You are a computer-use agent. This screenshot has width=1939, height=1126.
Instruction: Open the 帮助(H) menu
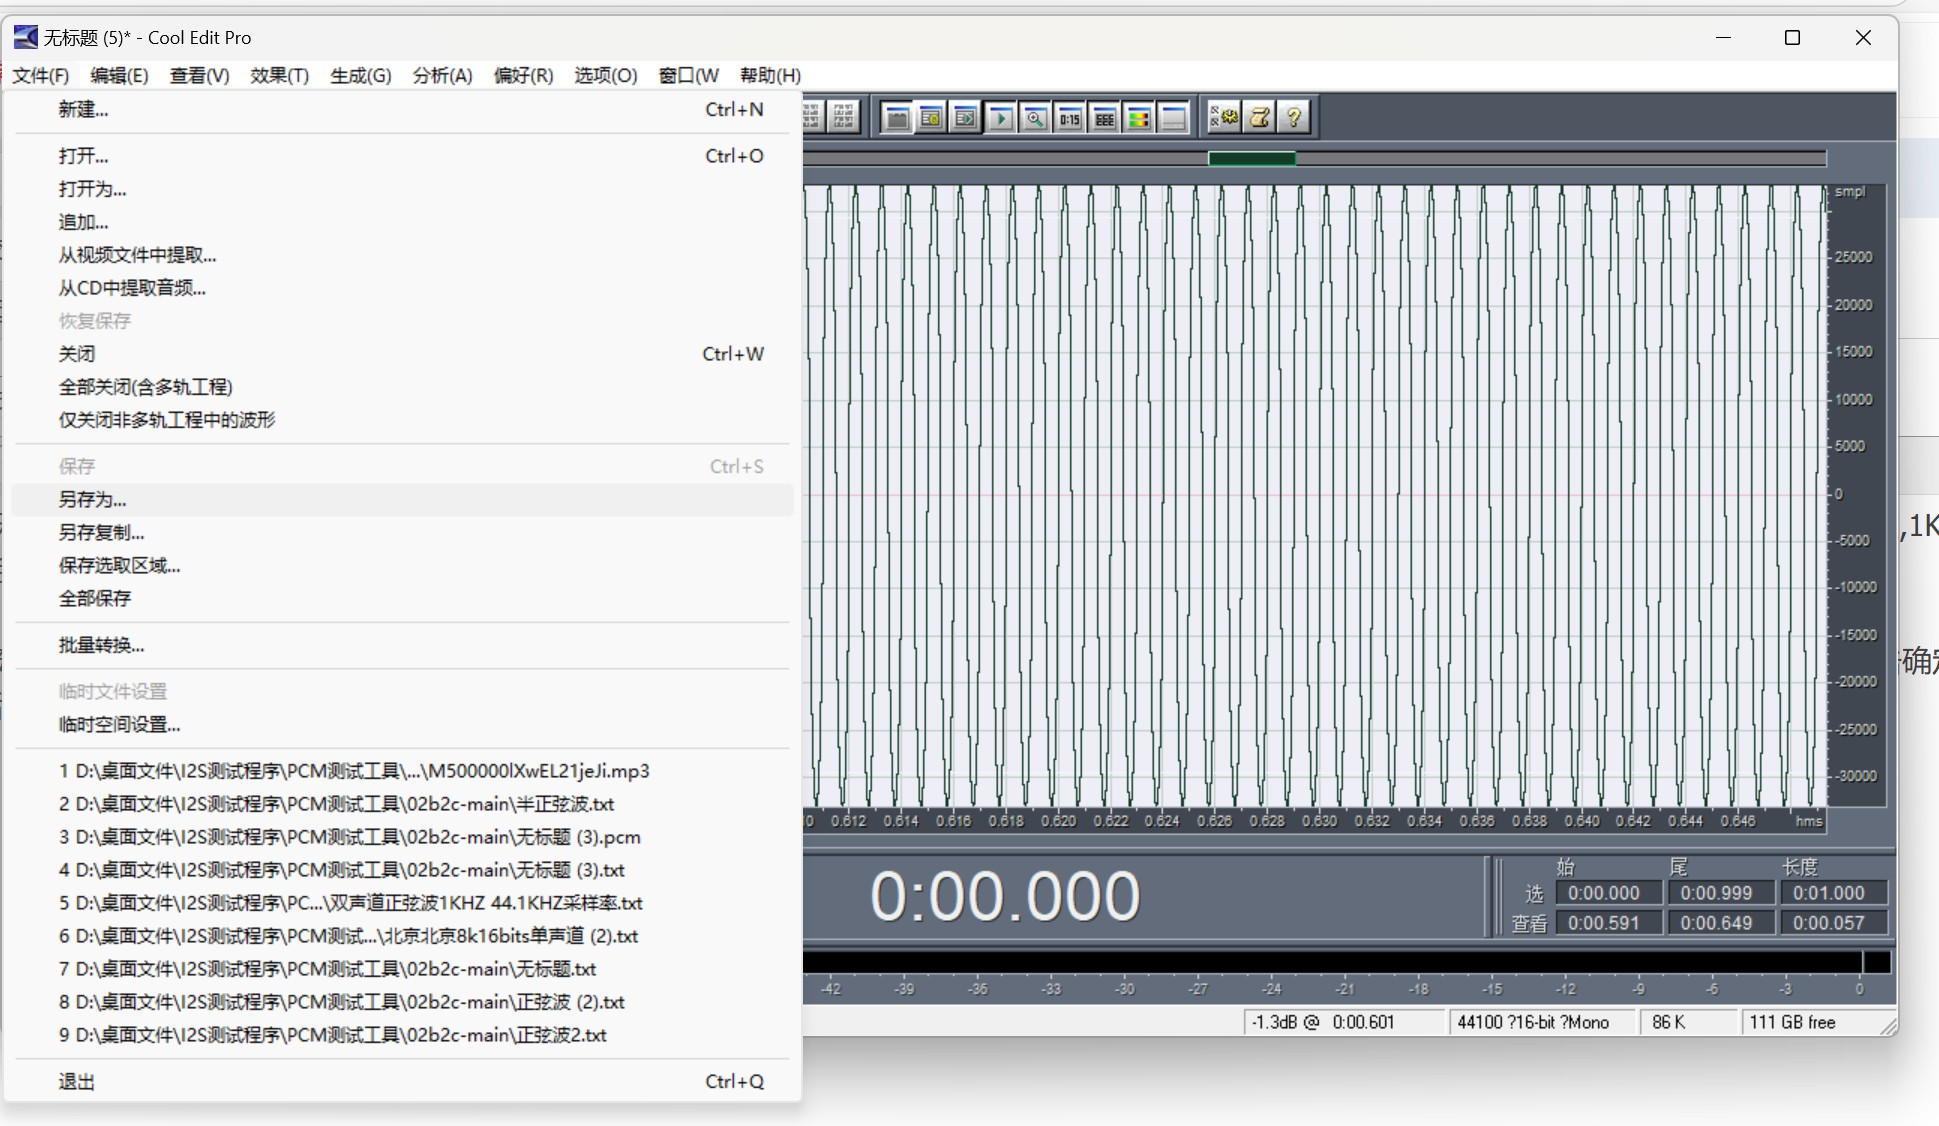[770, 75]
